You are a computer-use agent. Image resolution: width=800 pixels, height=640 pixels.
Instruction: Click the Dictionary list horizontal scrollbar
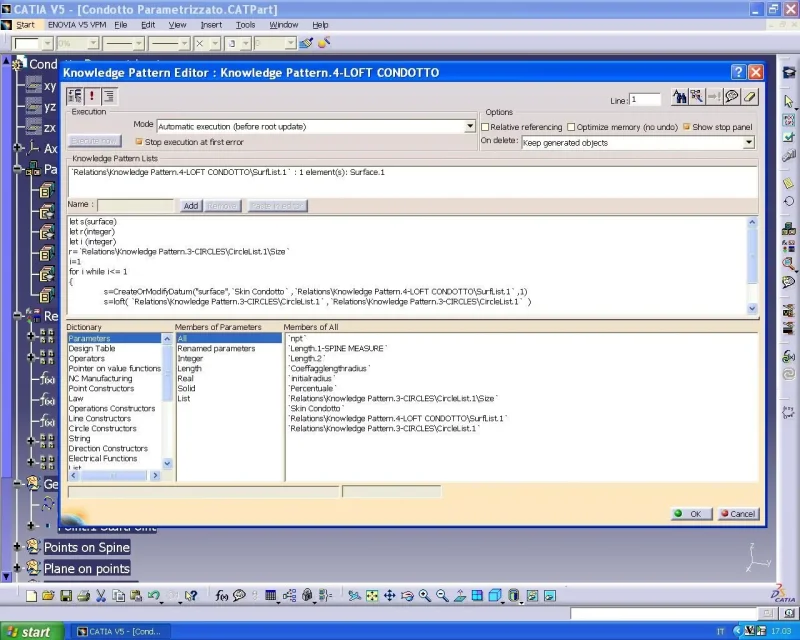pyautogui.click(x=114, y=475)
